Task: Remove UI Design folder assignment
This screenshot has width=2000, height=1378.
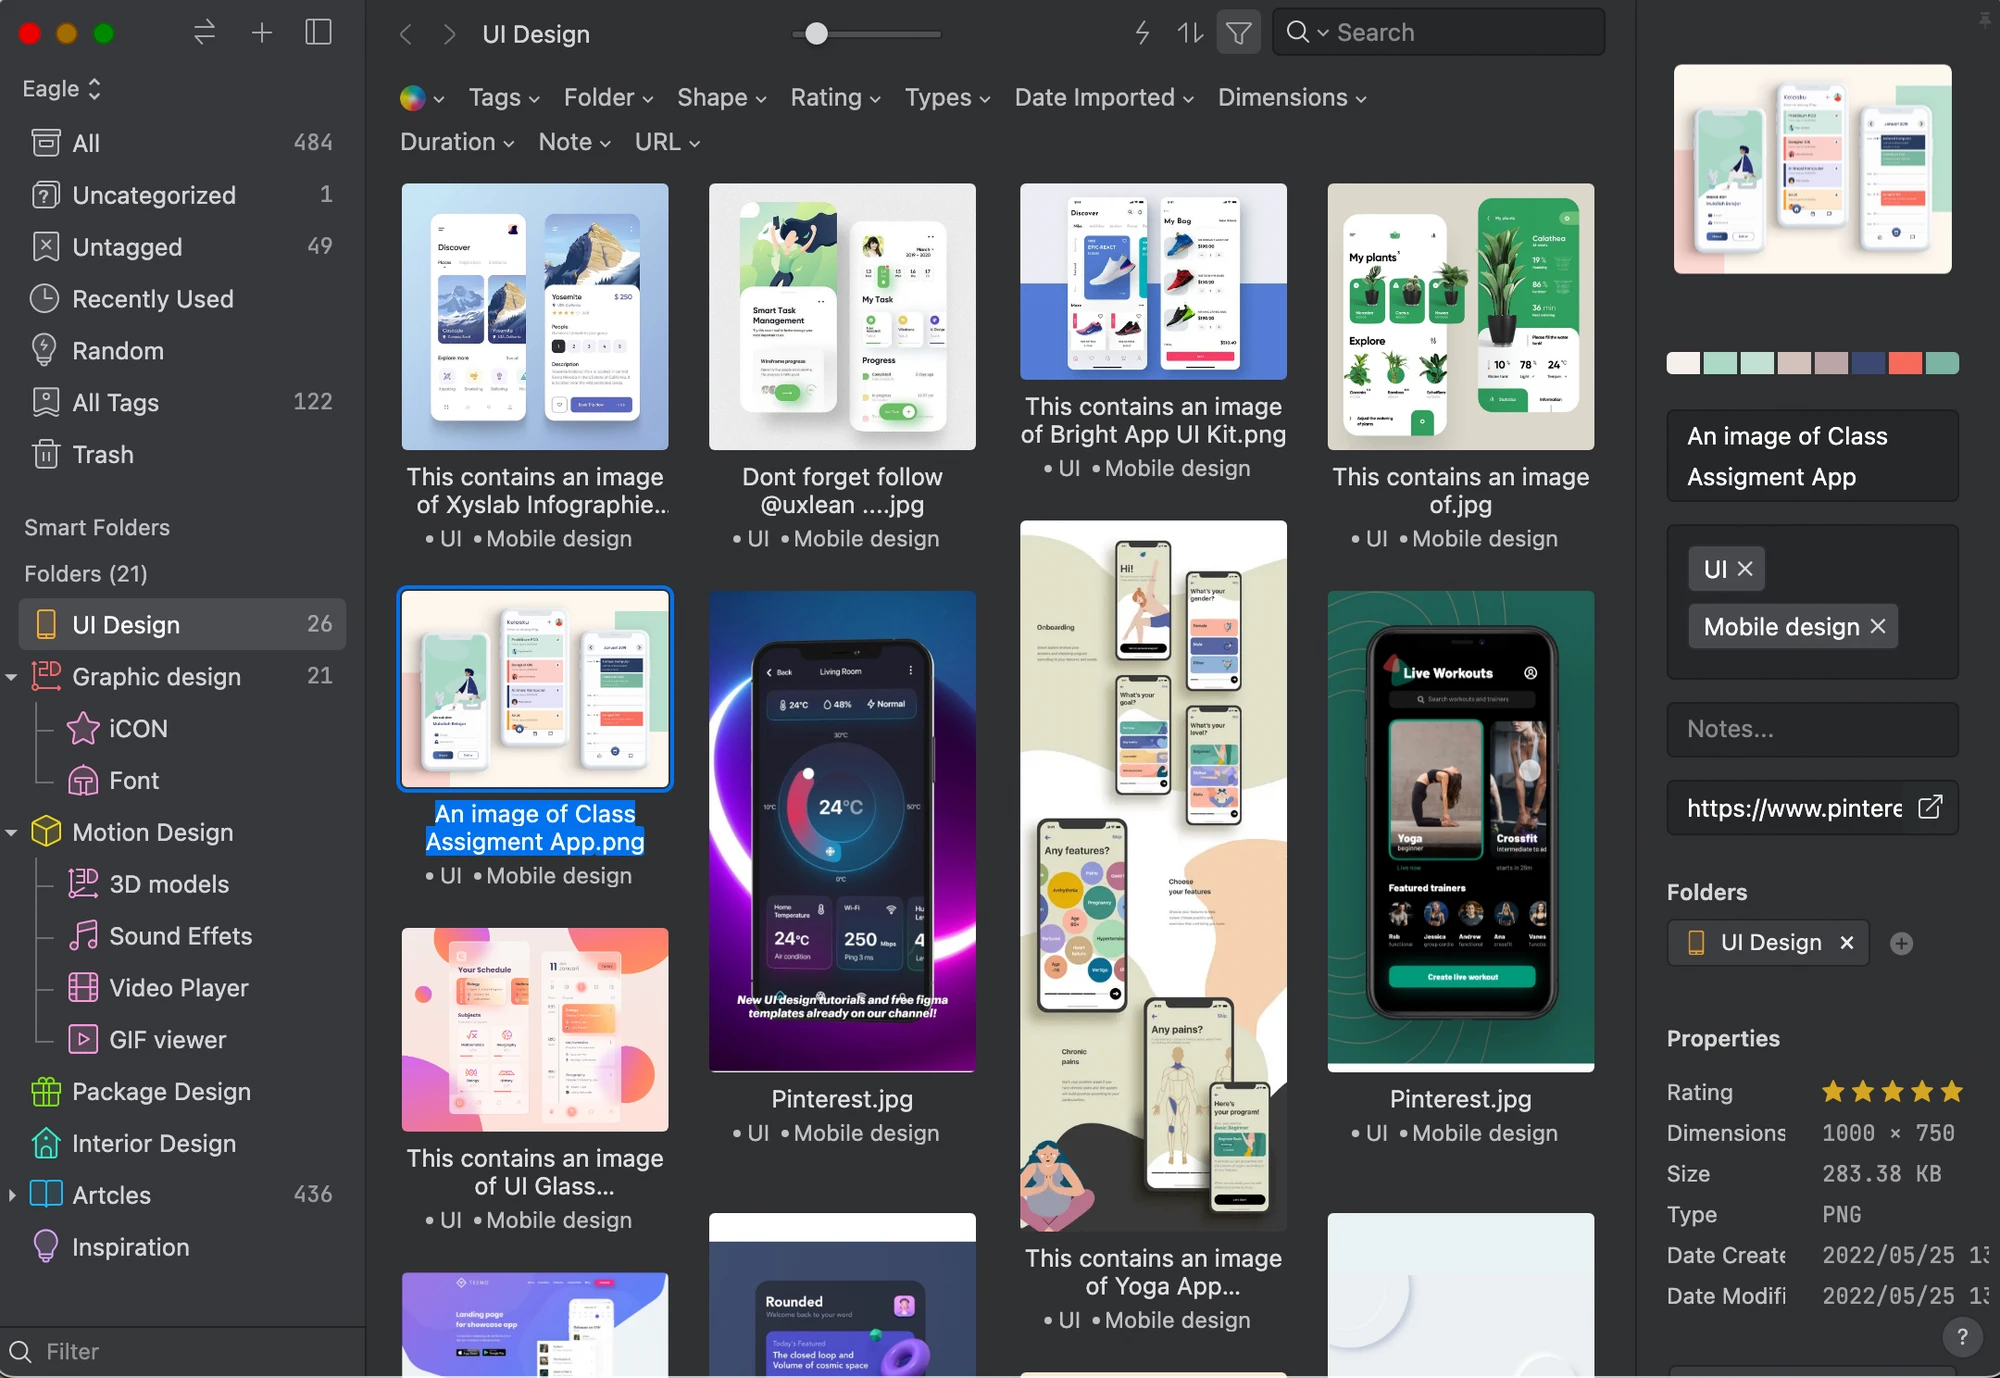Action: point(1847,942)
